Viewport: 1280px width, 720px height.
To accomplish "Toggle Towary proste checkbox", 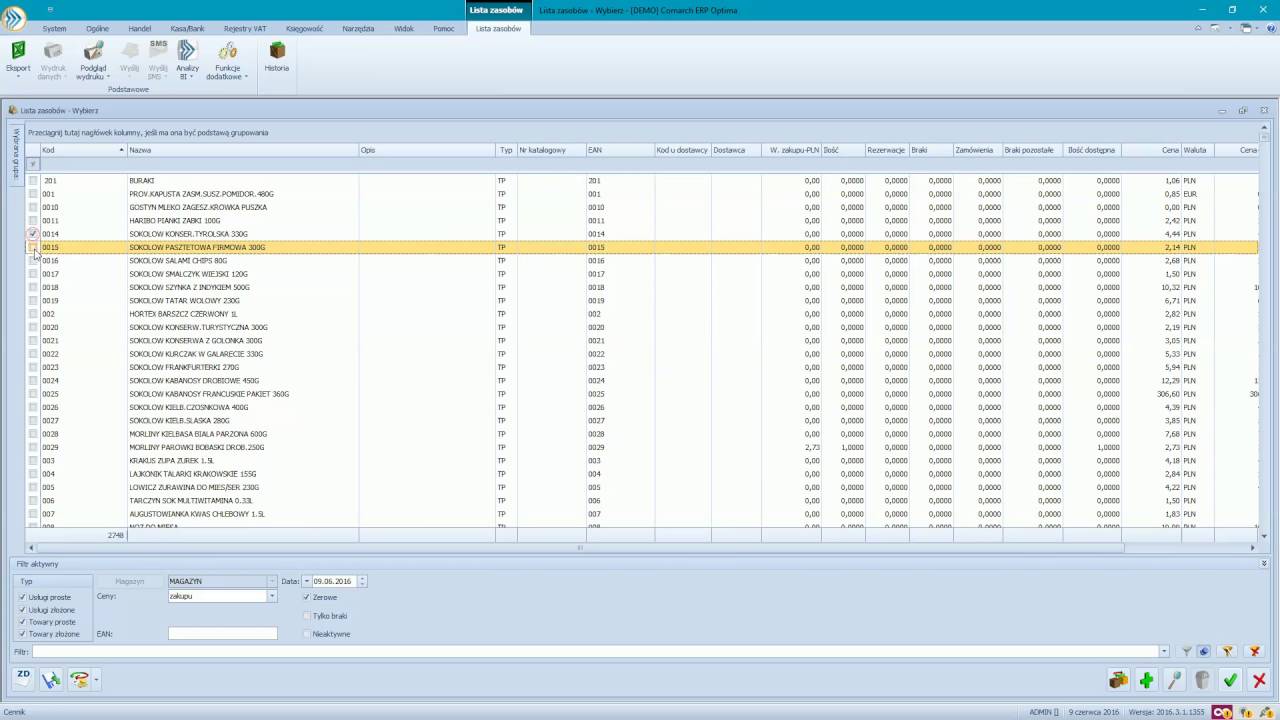I will [23, 622].
